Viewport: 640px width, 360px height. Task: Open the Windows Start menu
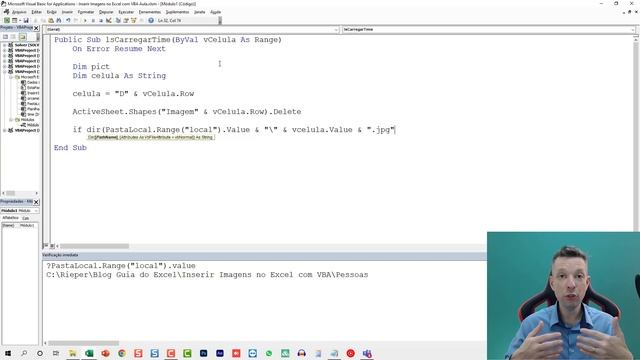point(8,353)
